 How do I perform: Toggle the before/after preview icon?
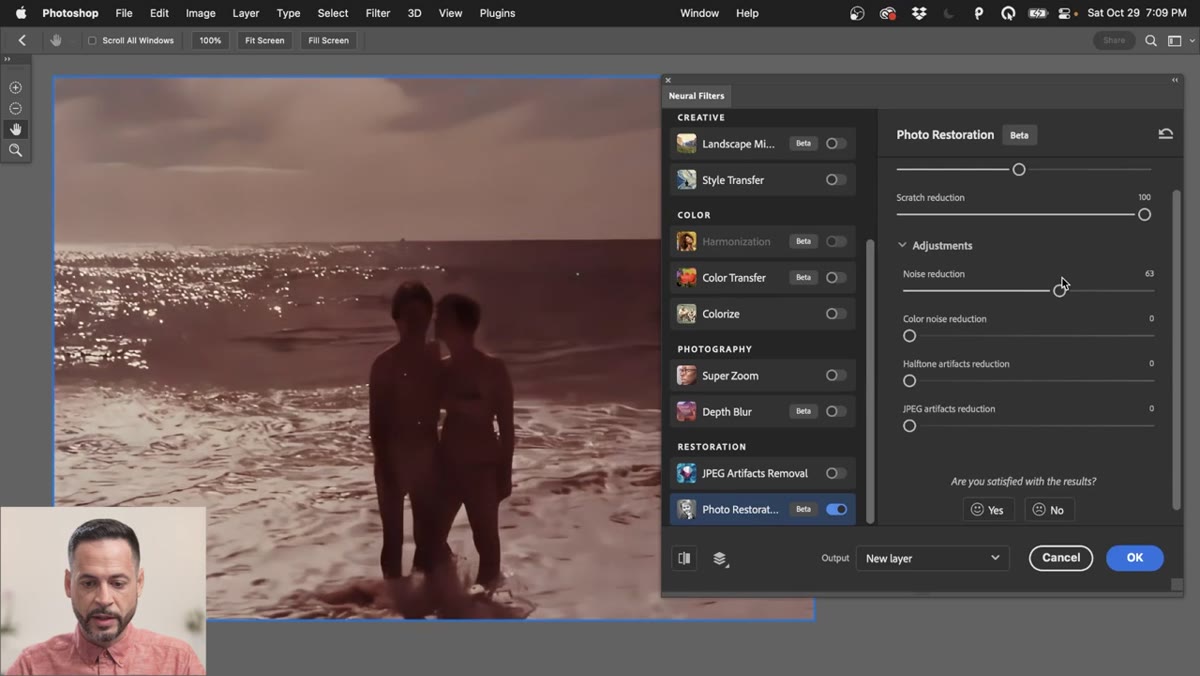tap(685, 558)
